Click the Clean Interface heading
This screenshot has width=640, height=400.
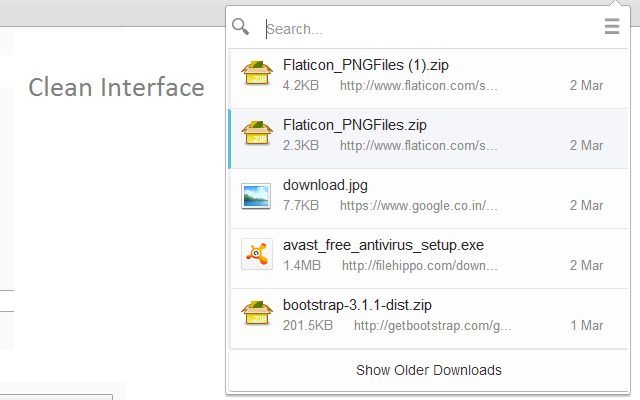[x=116, y=87]
